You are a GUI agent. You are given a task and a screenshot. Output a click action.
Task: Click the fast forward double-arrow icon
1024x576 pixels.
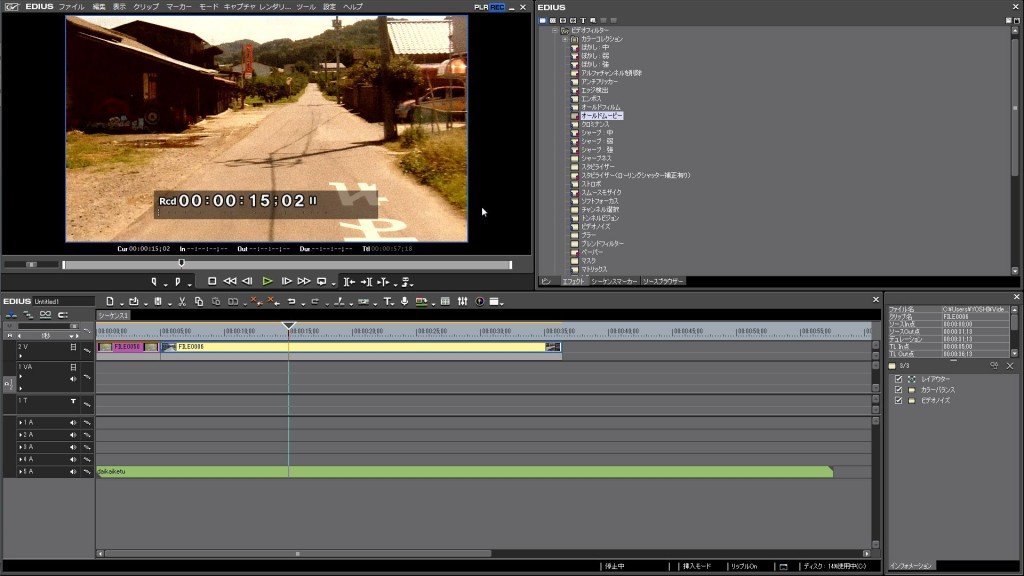tap(304, 281)
